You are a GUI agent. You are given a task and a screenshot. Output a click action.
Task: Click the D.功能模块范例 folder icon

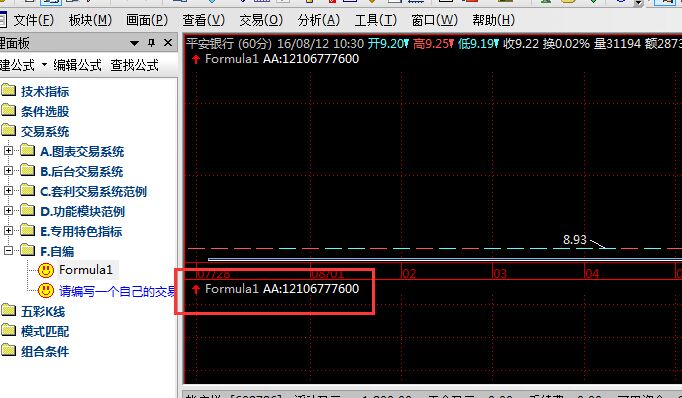(27, 210)
